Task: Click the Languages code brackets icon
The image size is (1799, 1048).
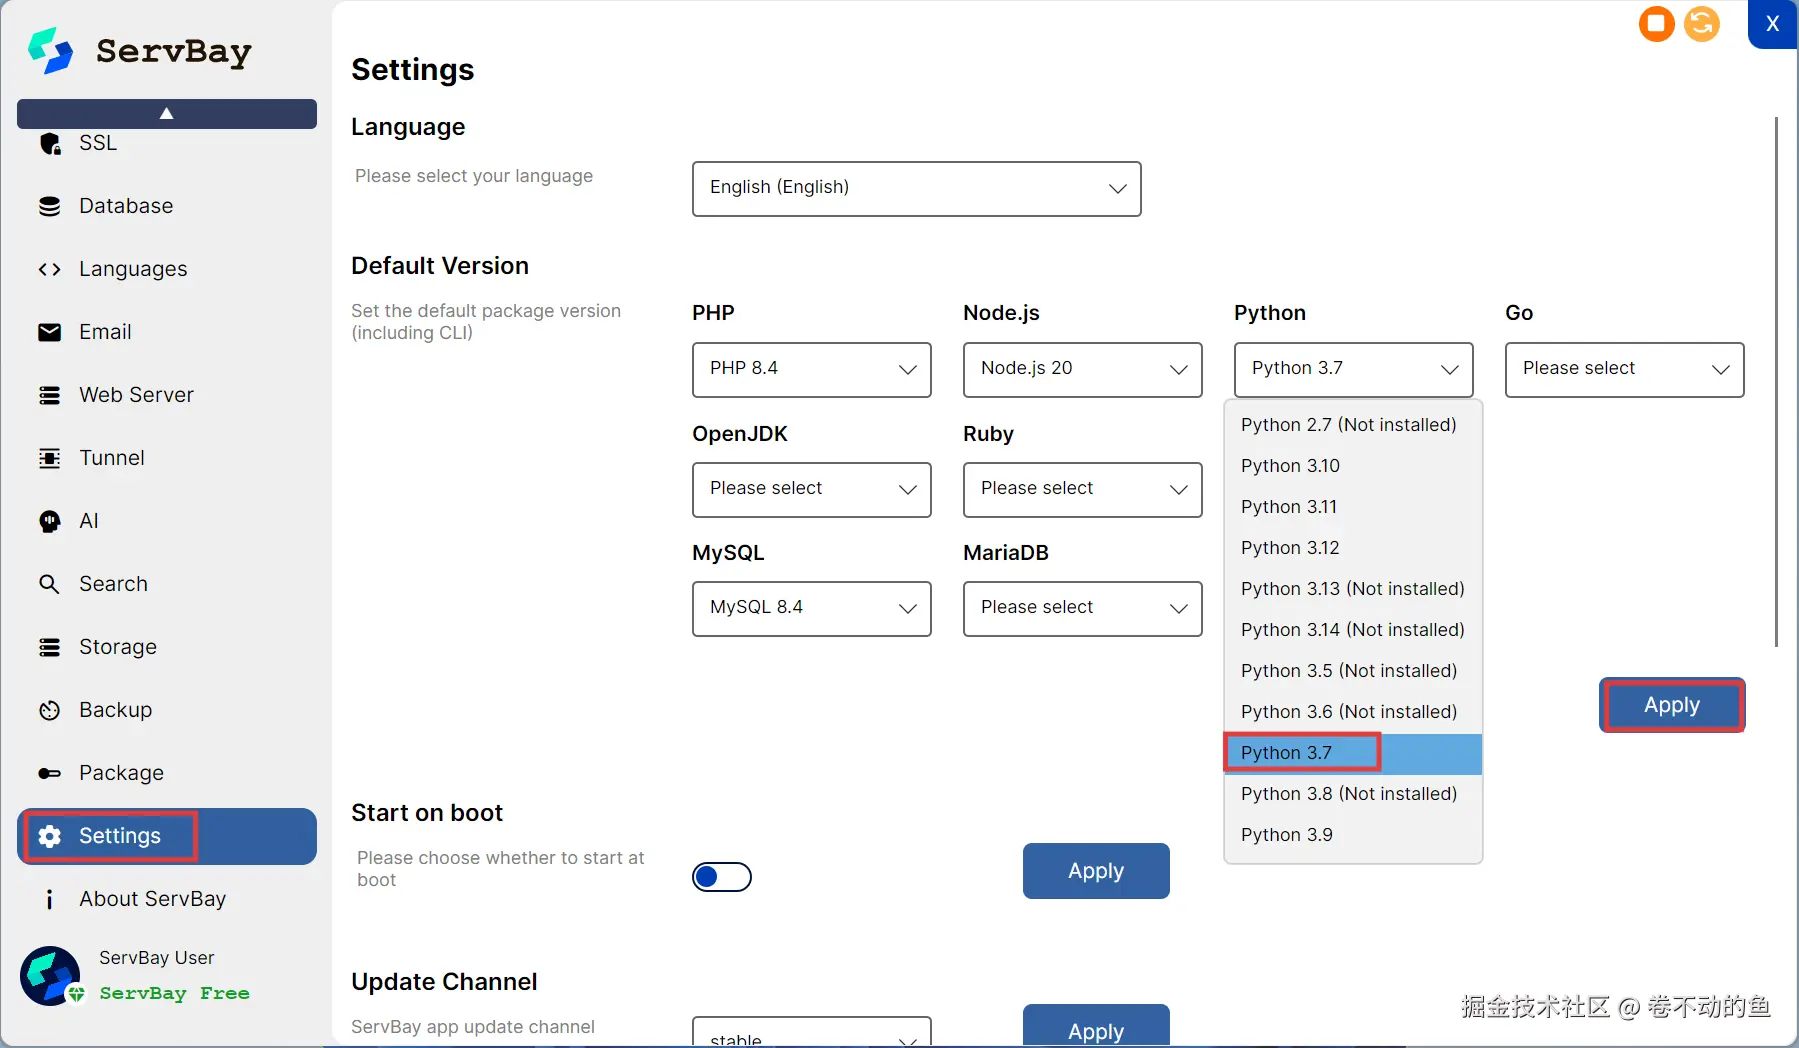Action: click(x=49, y=269)
